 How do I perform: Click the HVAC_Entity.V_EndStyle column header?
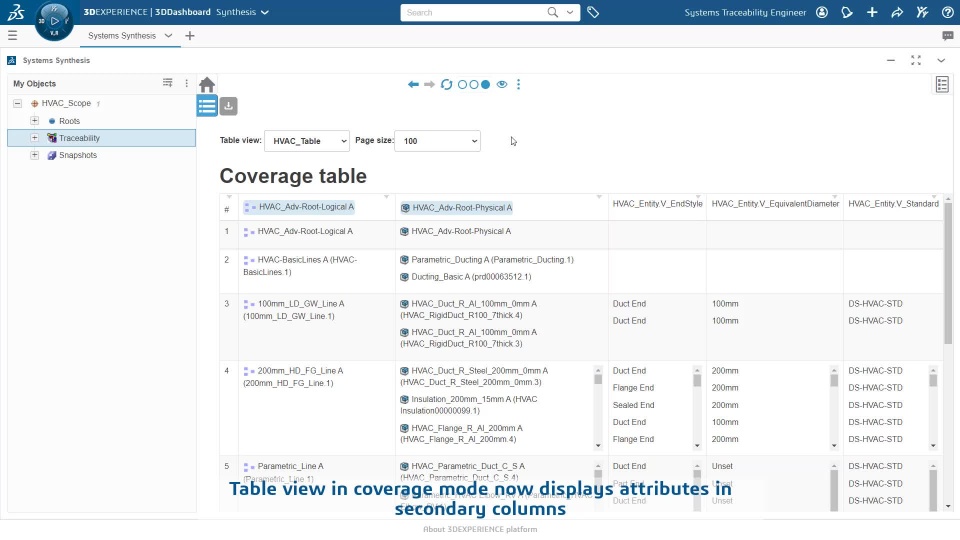pyautogui.click(x=658, y=204)
